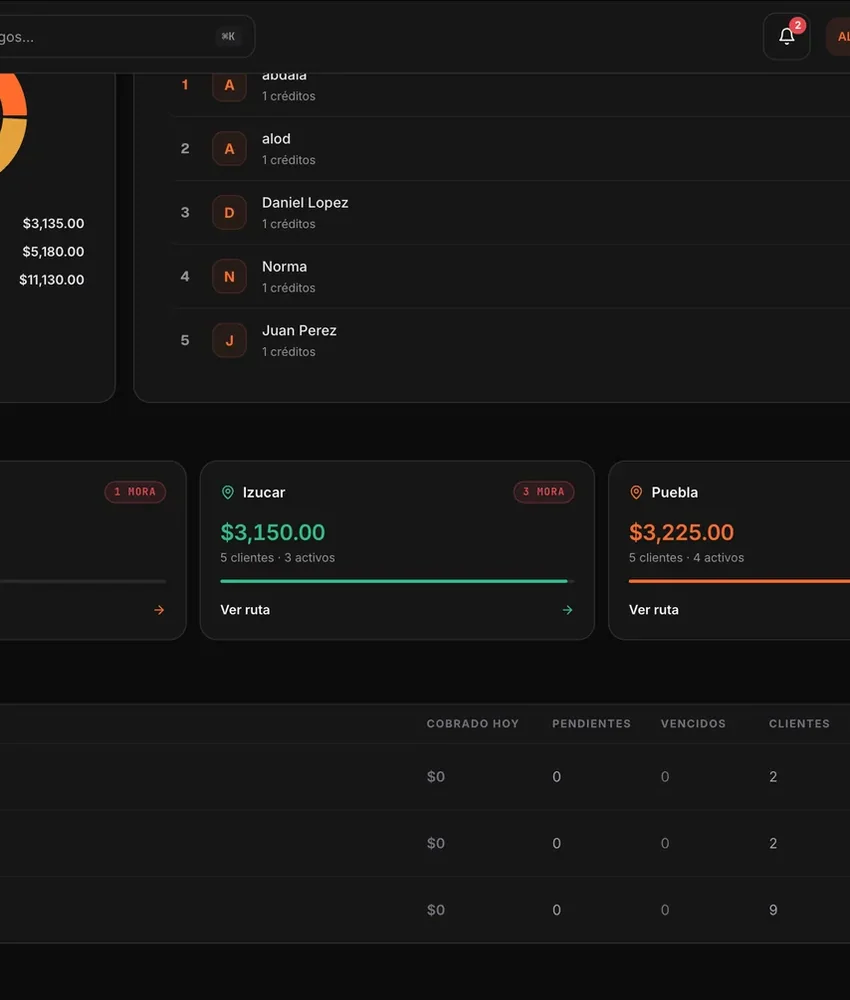Click the Izucar location pin icon
850x1000 pixels.
228,492
